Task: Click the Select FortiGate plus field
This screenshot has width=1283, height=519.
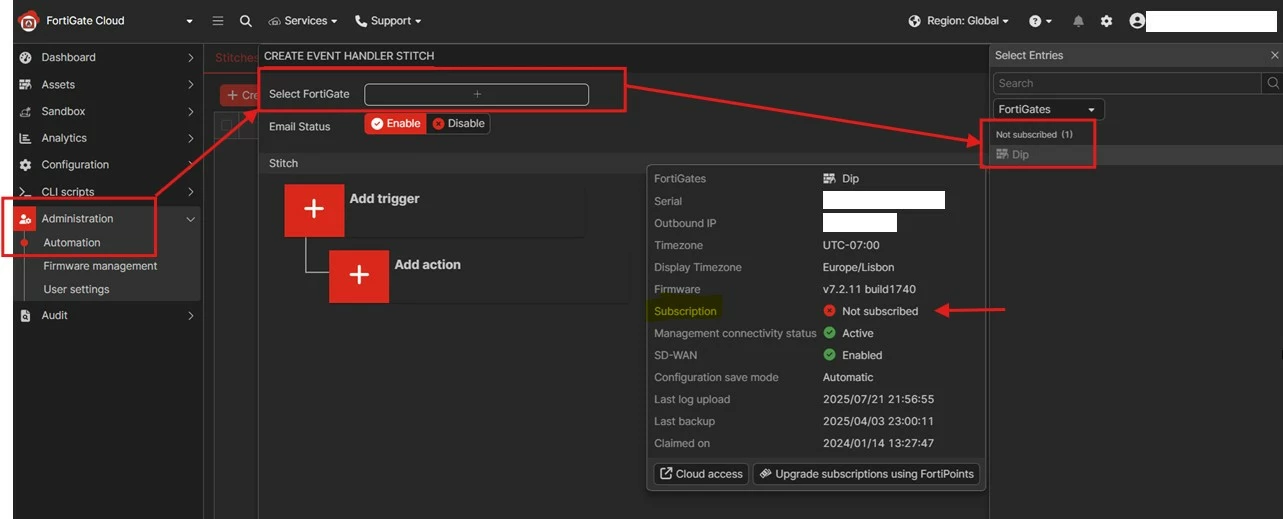Action: (x=476, y=94)
